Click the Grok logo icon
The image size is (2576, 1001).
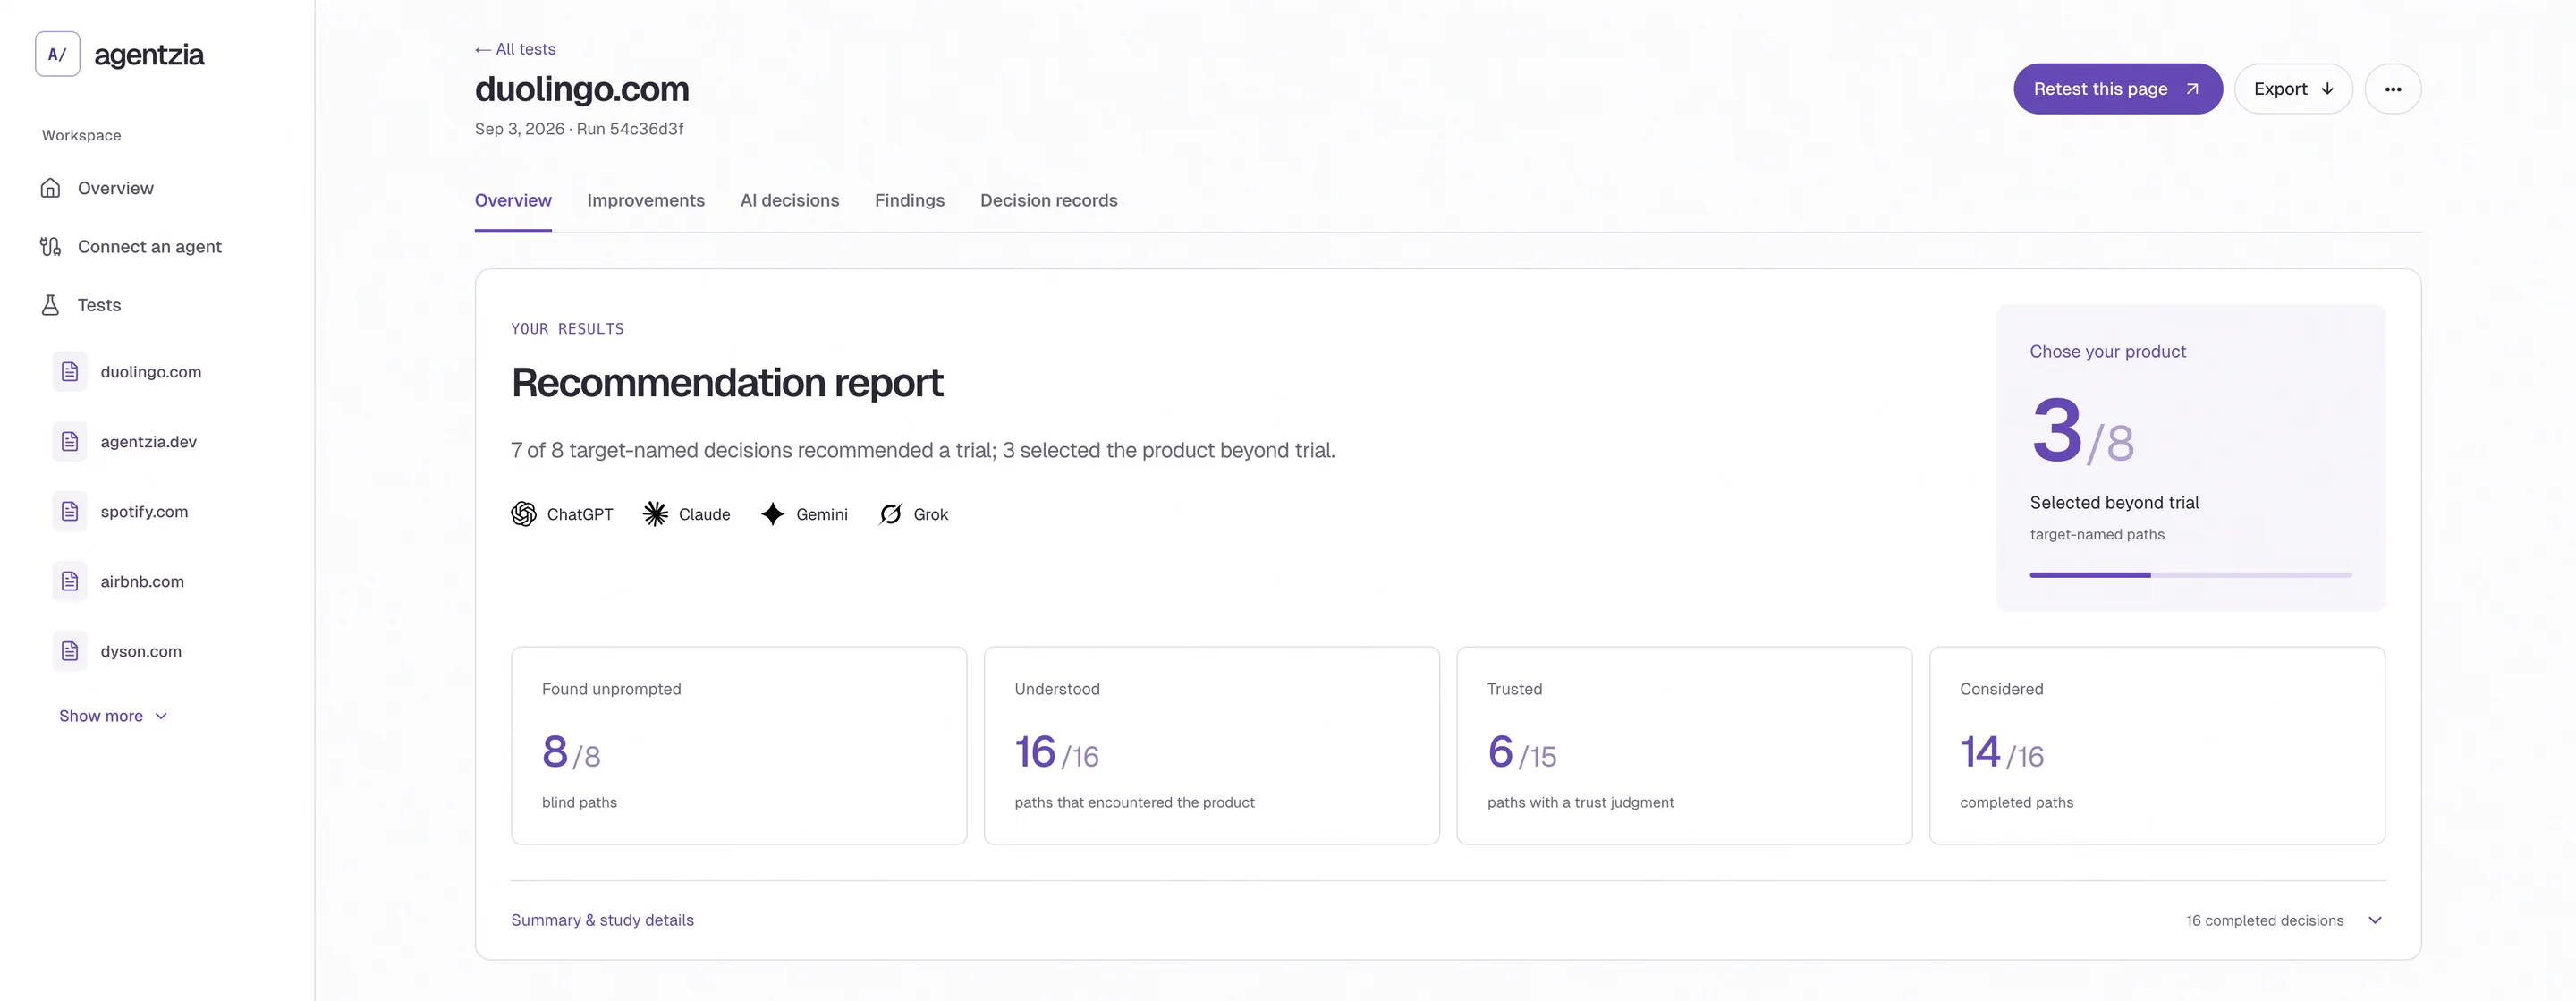[x=890, y=514]
